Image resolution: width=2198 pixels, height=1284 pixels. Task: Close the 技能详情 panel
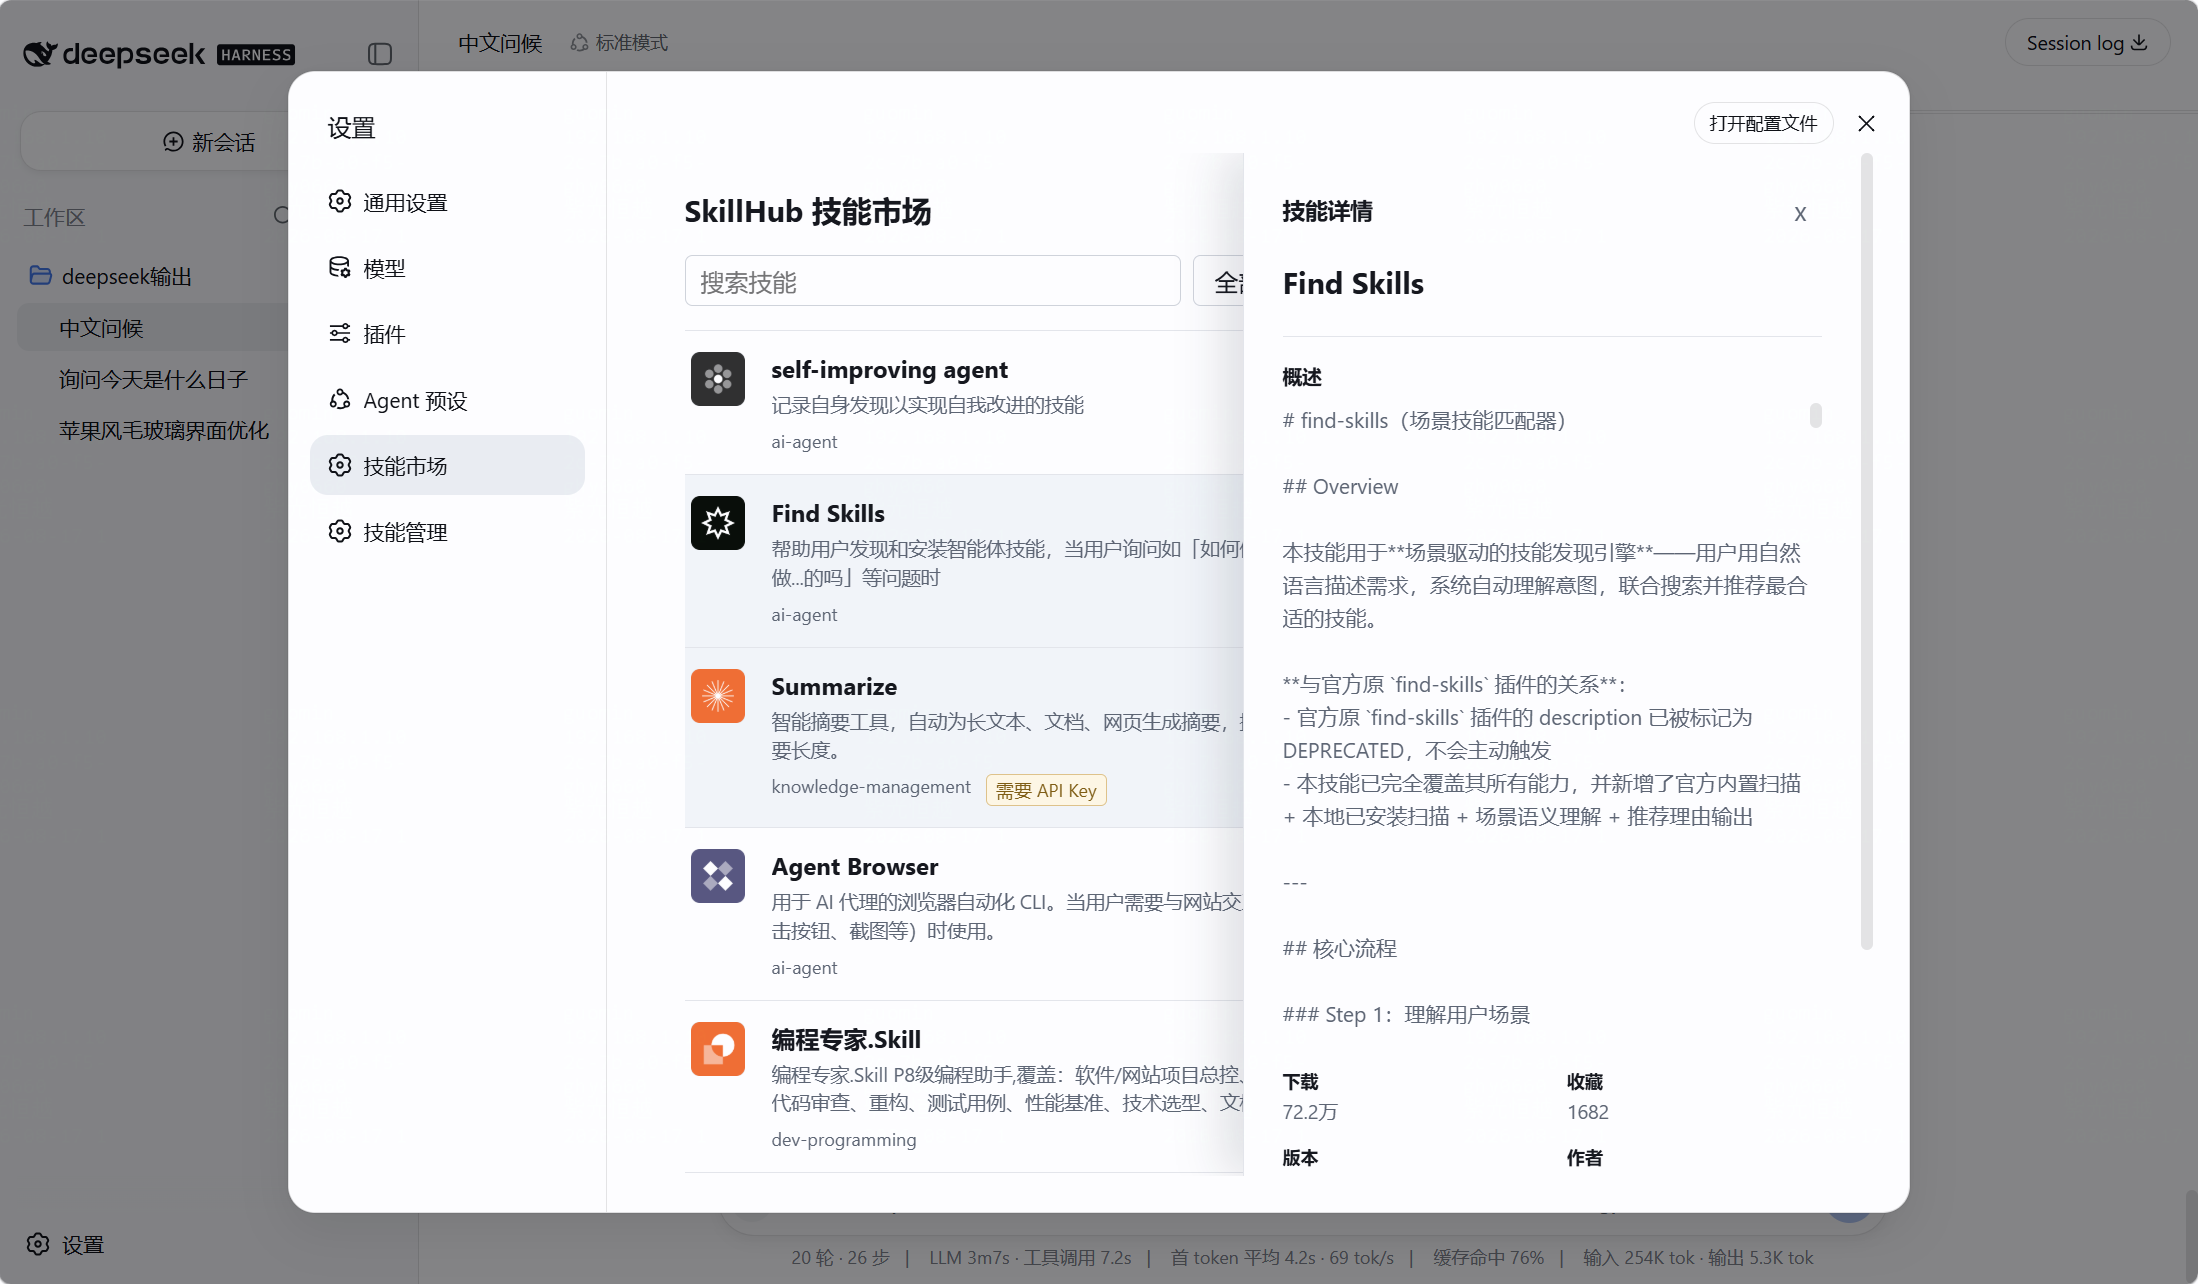point(1800,214)
